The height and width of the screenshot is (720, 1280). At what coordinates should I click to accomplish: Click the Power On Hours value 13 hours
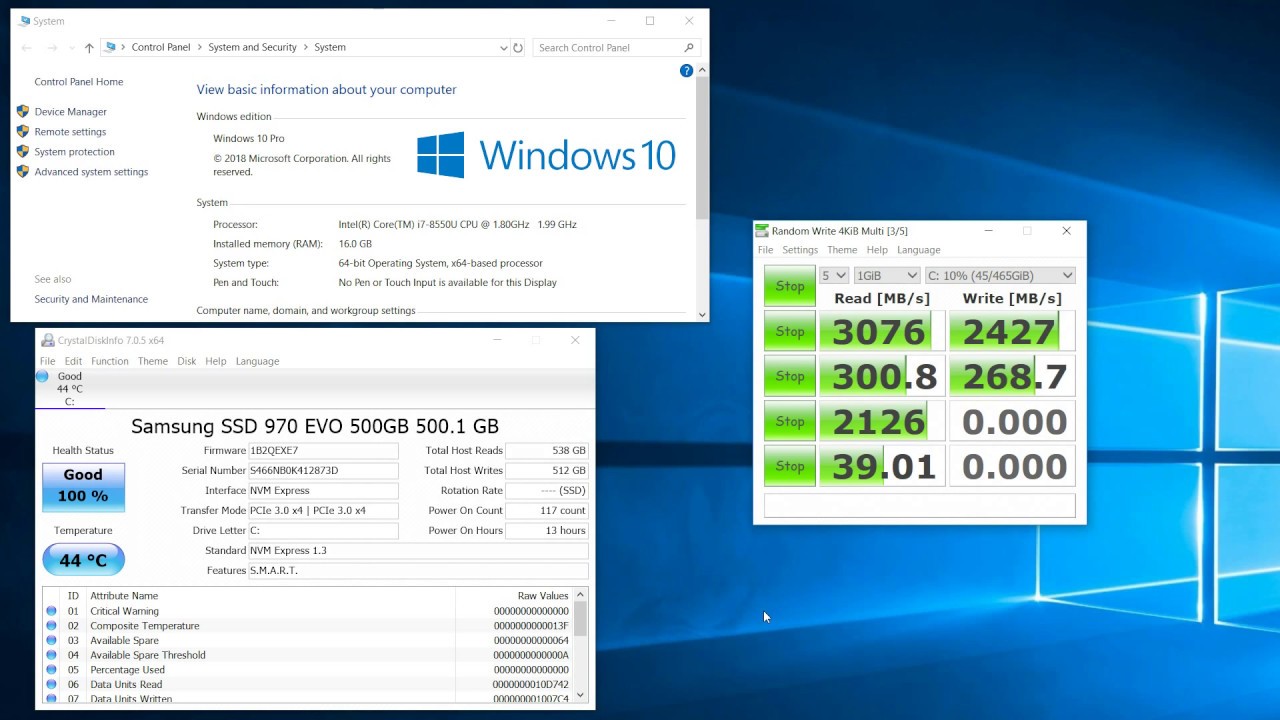point(546,530)
